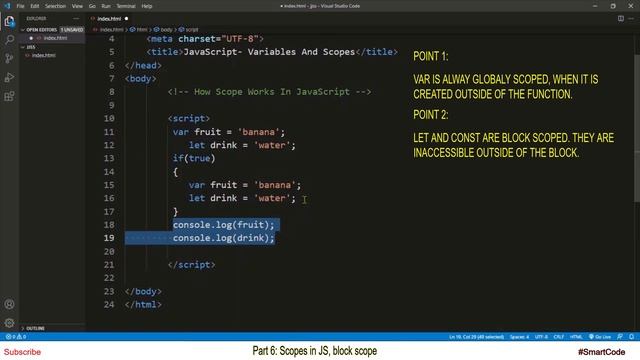Click the errors and warnings status indicator

click(x=16, y=337)
